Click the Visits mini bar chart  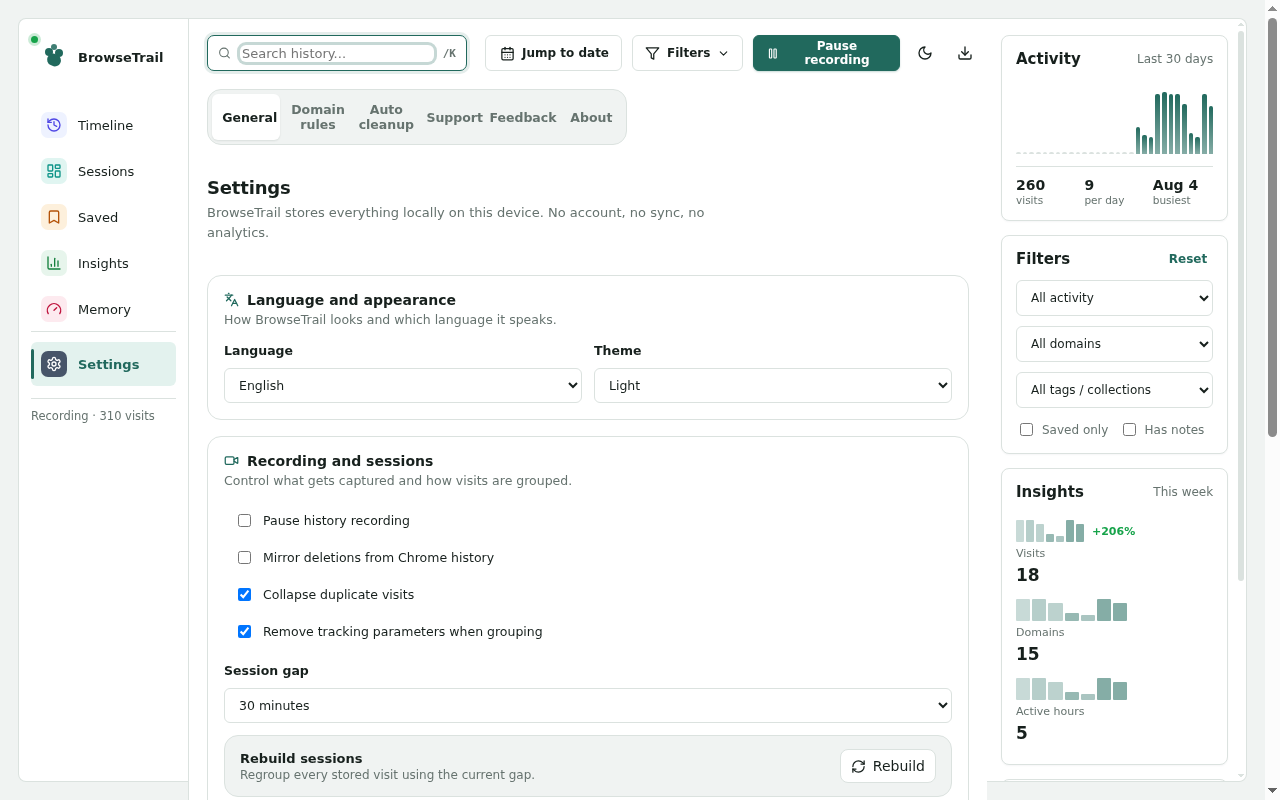pos(1050,530)
